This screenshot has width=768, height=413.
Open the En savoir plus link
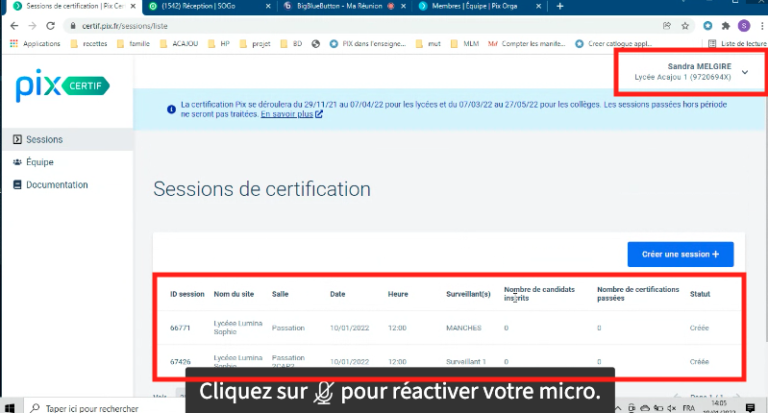291,114
